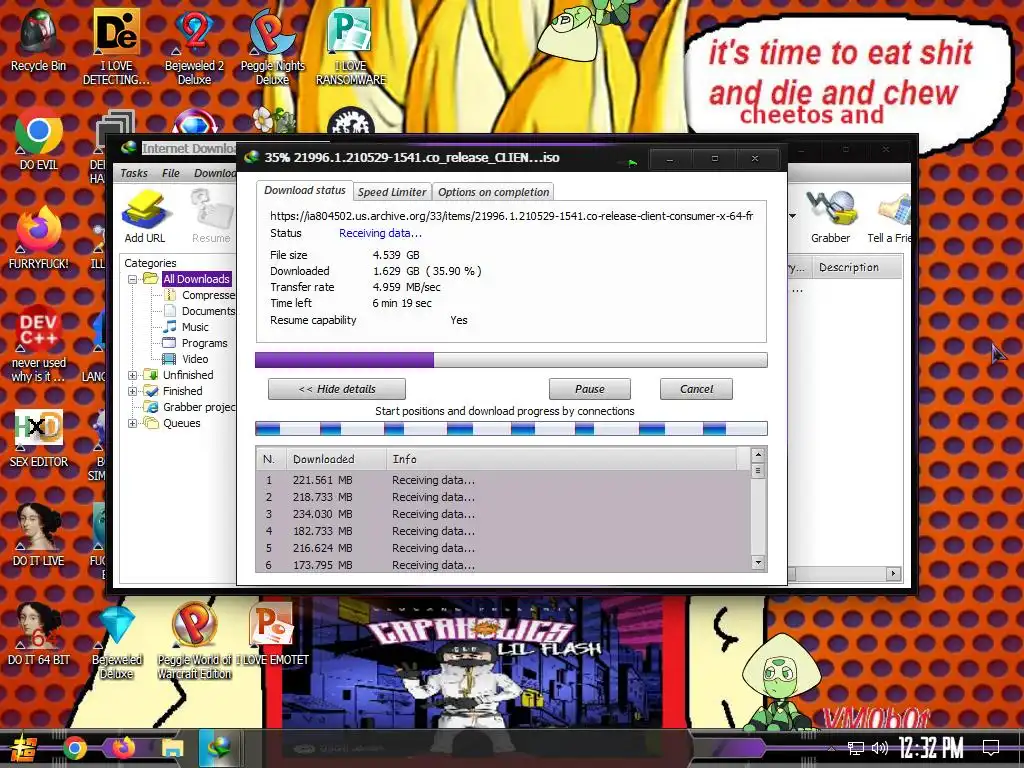Click the Downloaded column header in connections
This screenshot has height=768, width=1024.
pyautogui.click(x=336, y=459)
